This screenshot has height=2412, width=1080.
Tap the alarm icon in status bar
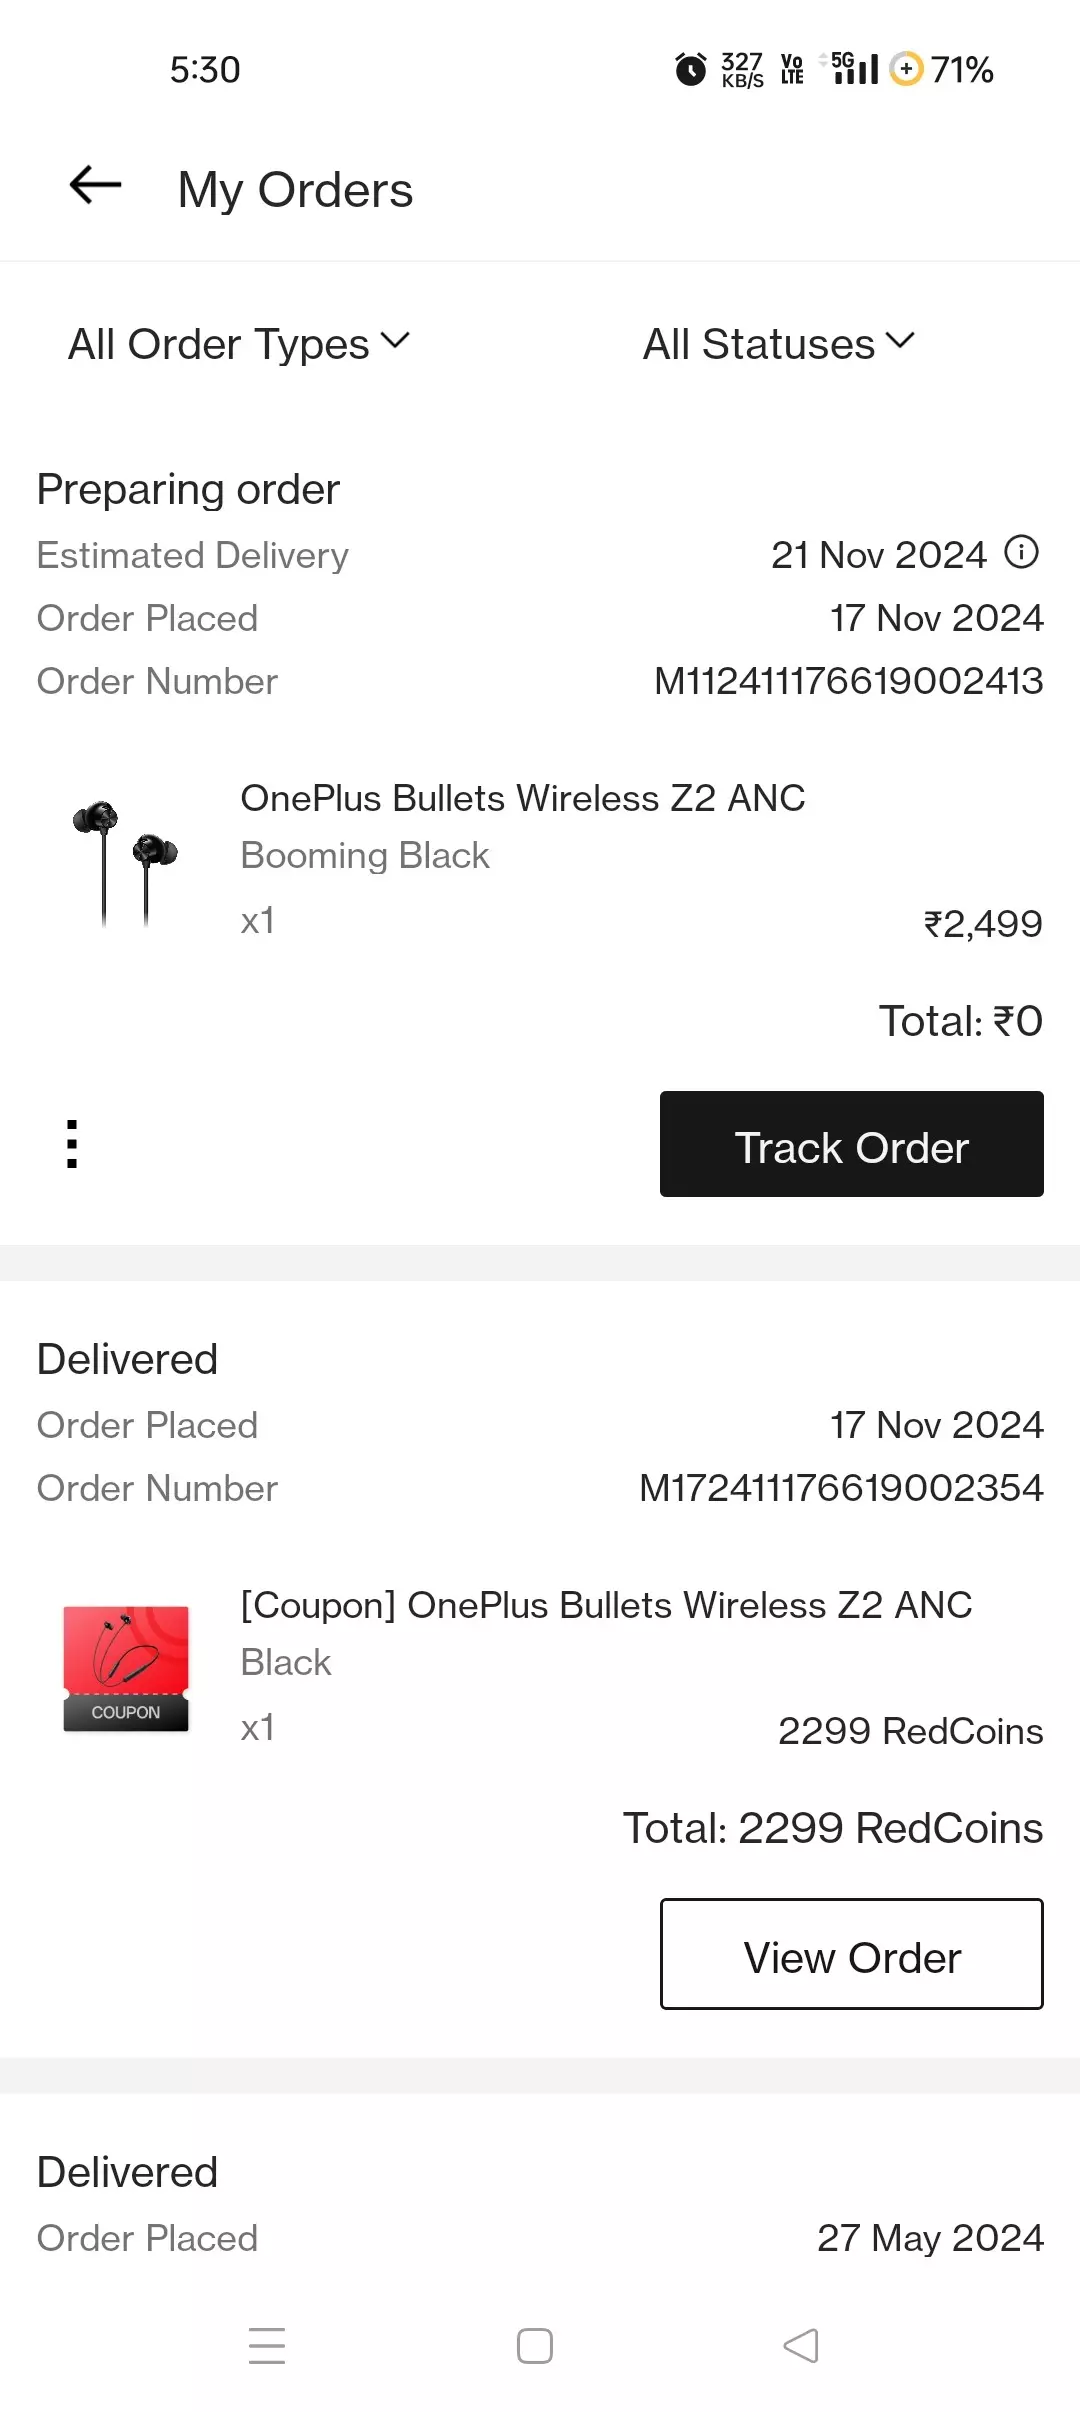click(690, 70)
